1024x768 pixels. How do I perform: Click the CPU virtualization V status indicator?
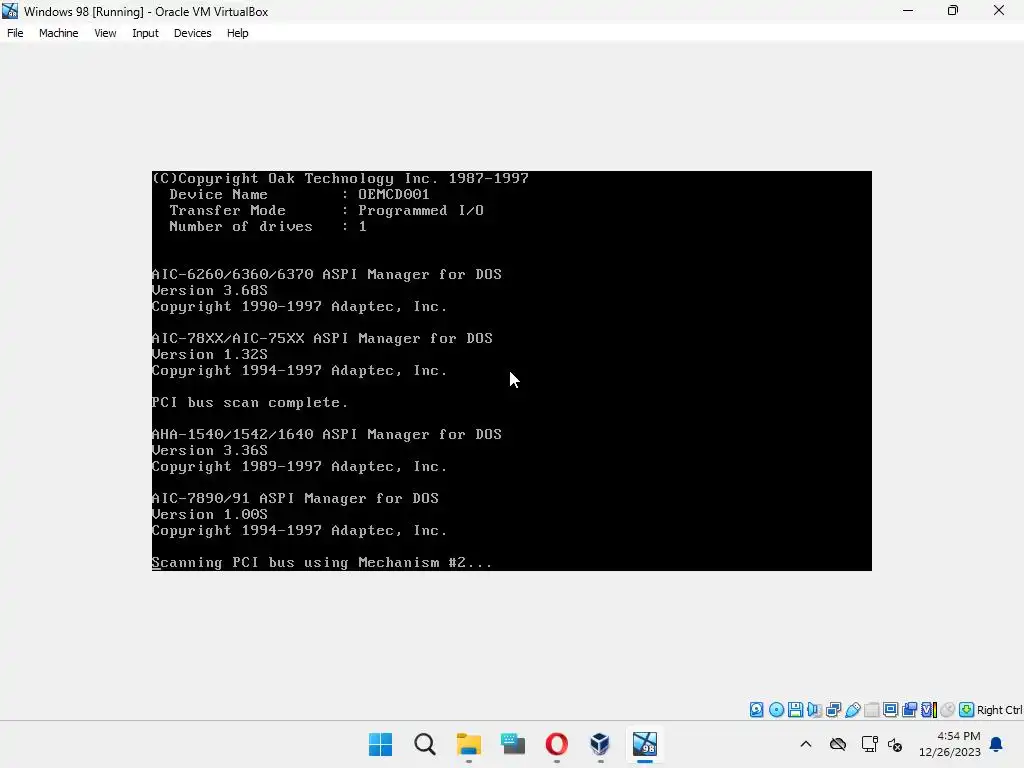point(929,710)
